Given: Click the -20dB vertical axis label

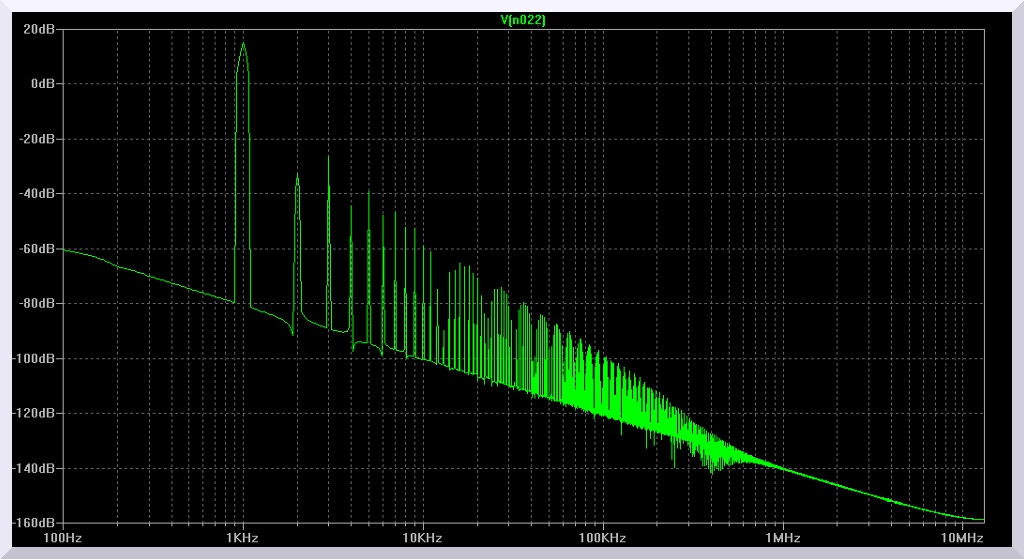Looking at the screenshot, I should point(38,139).
